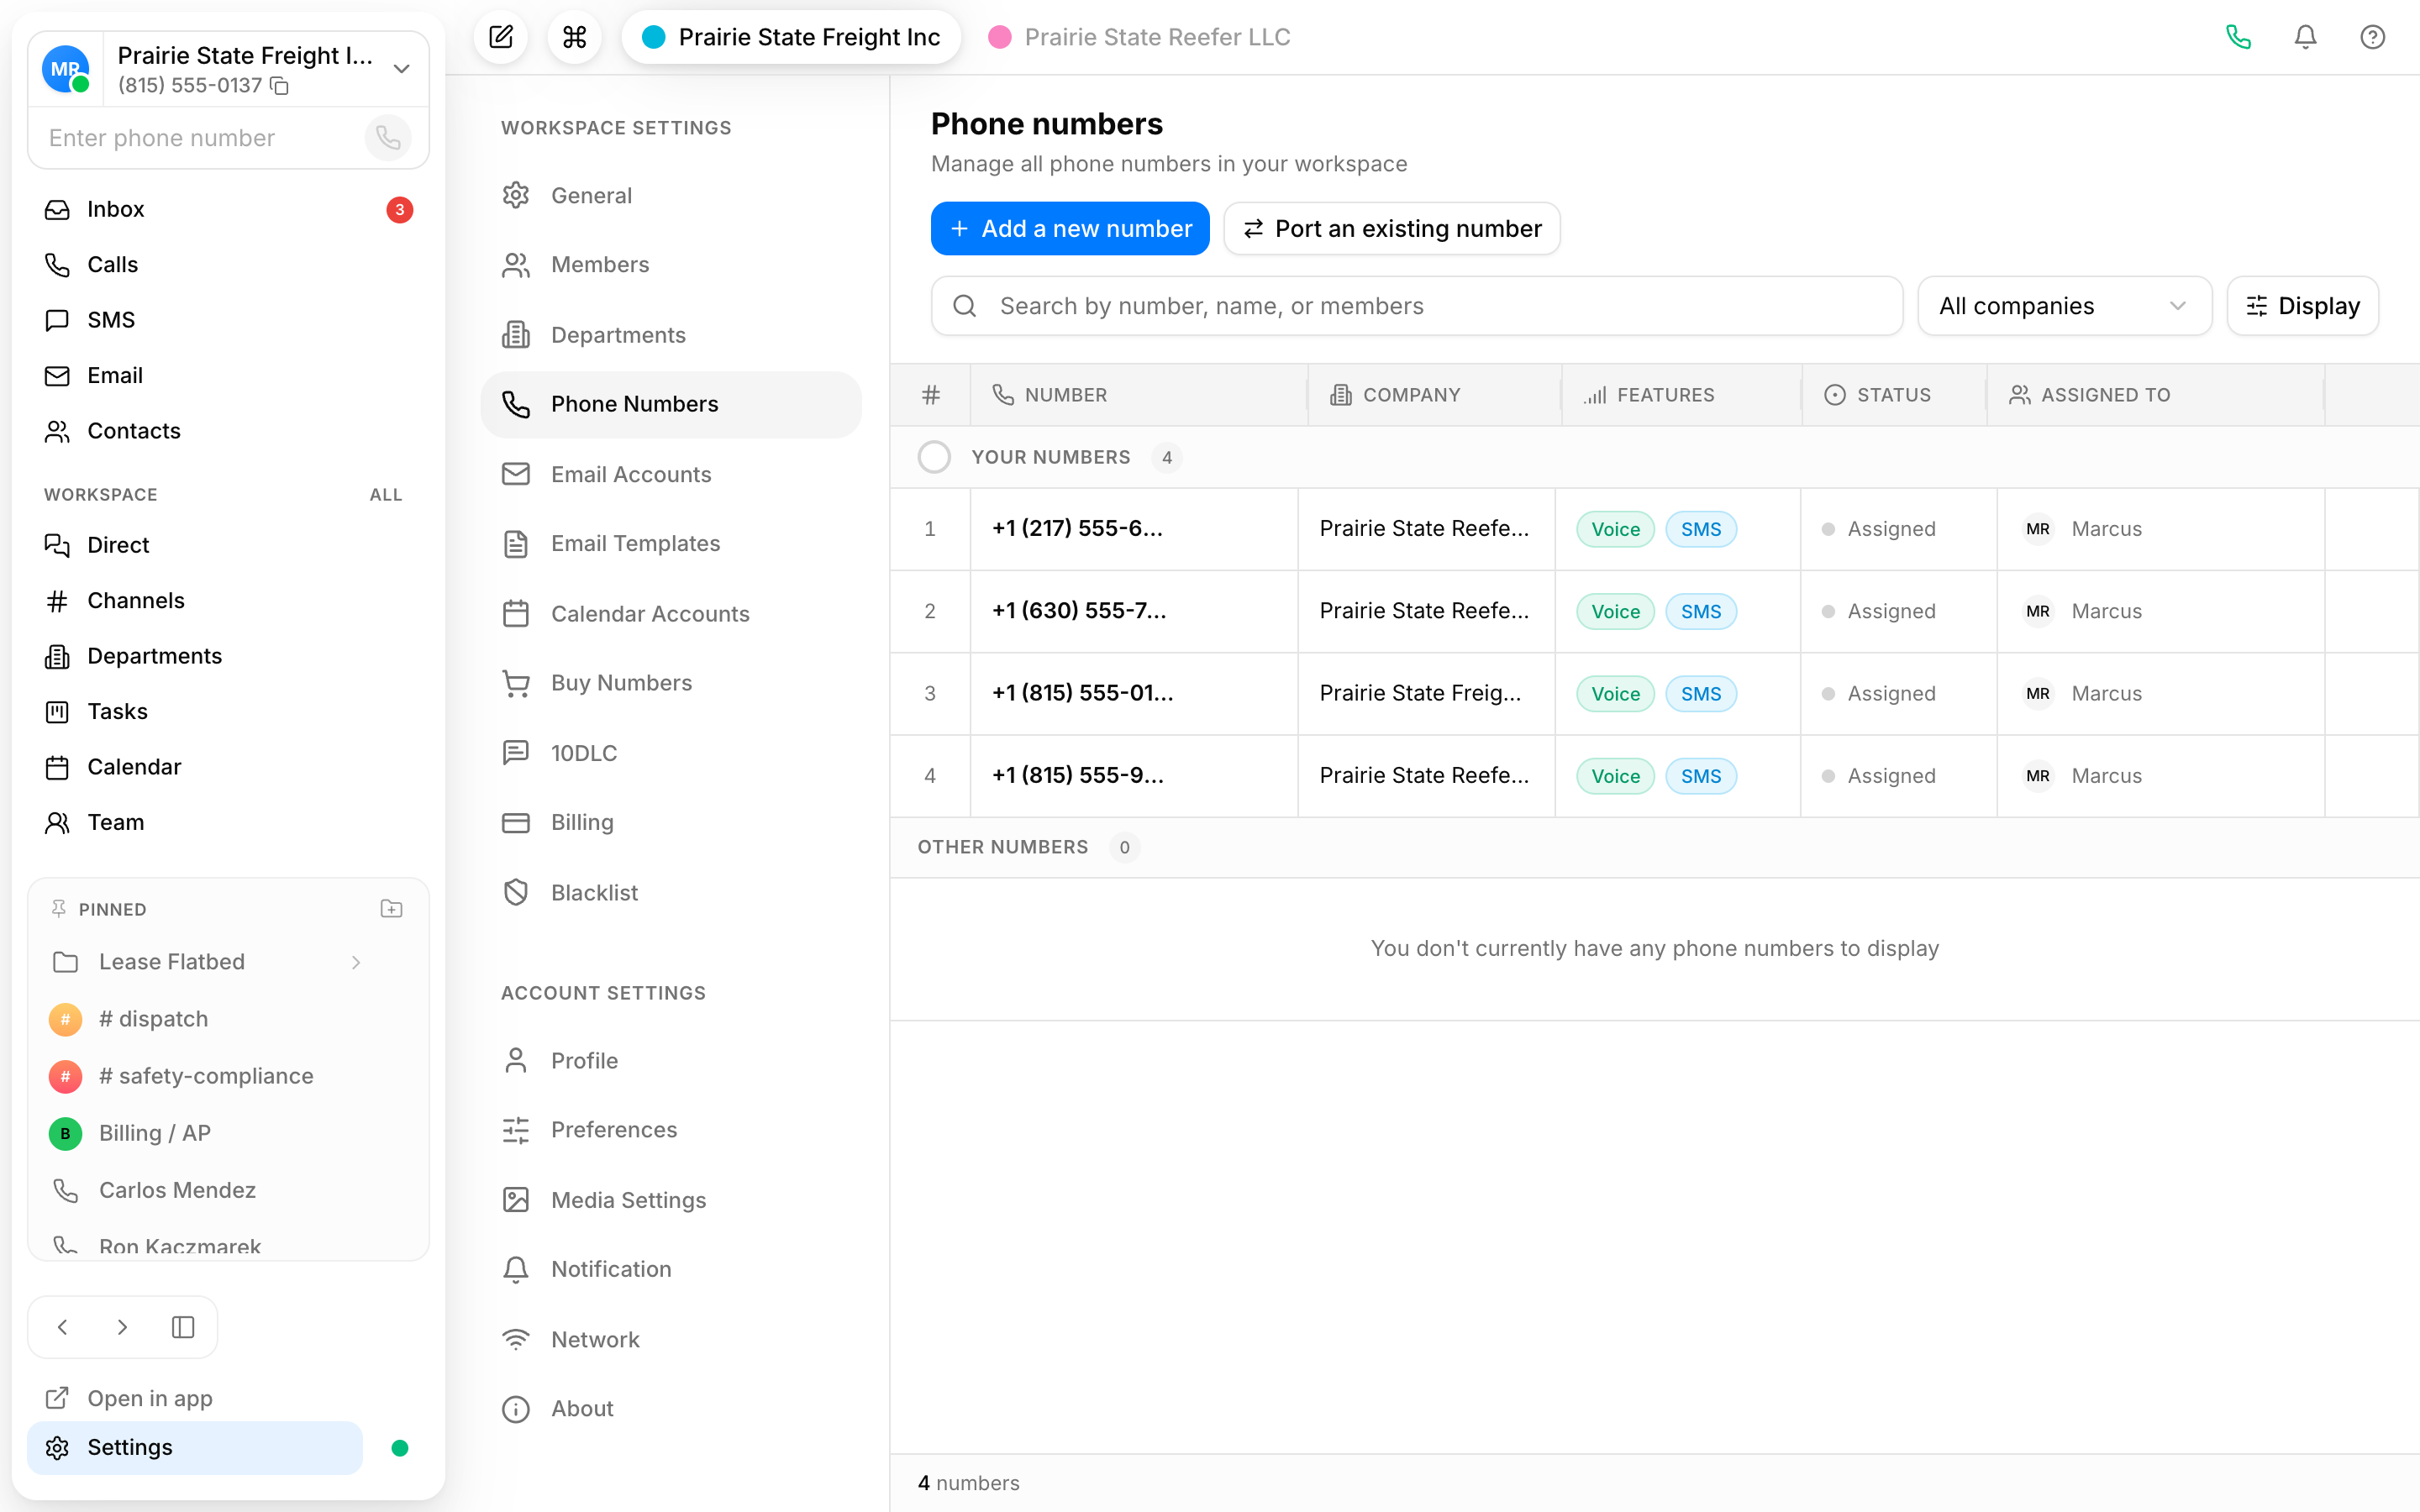Click the dial button next to phone input

pos(388,138)
